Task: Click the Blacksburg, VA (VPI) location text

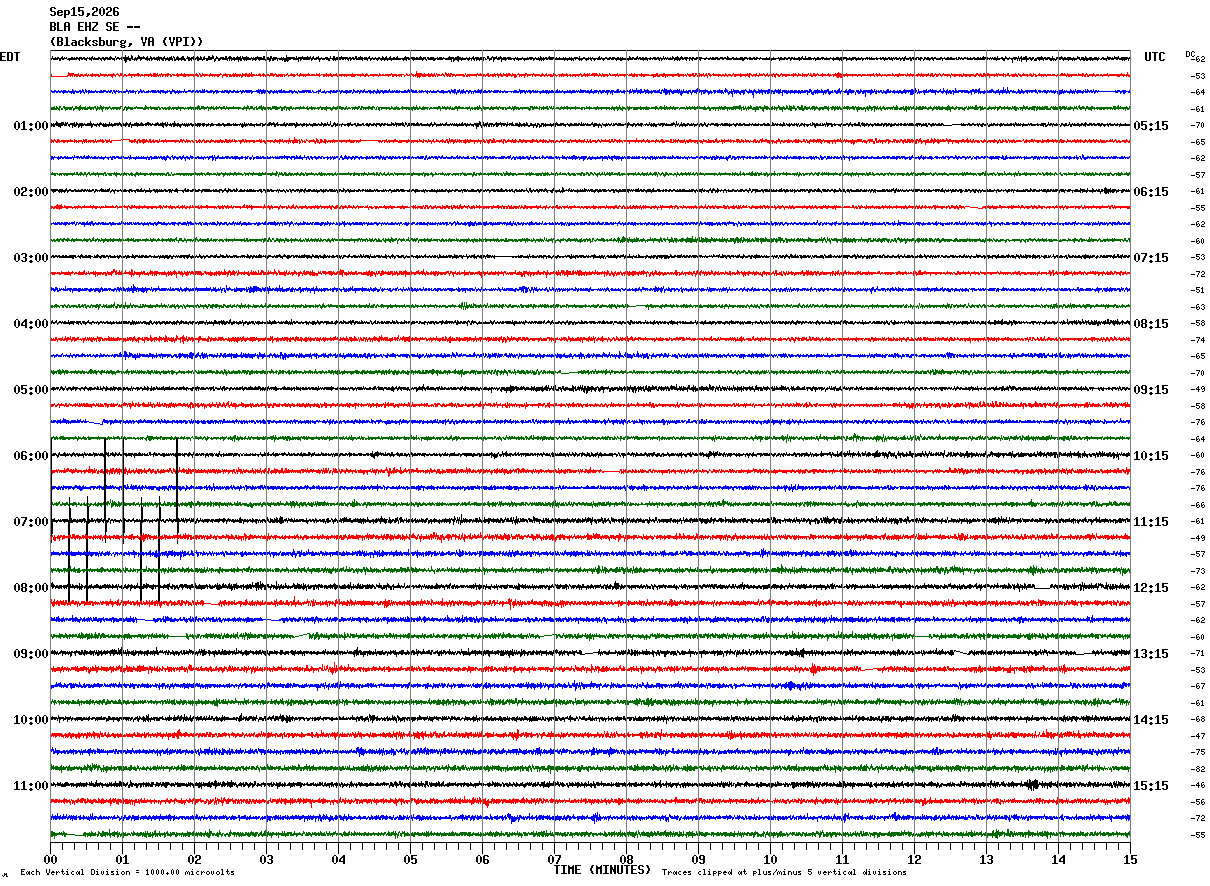Action: (126, 42)
